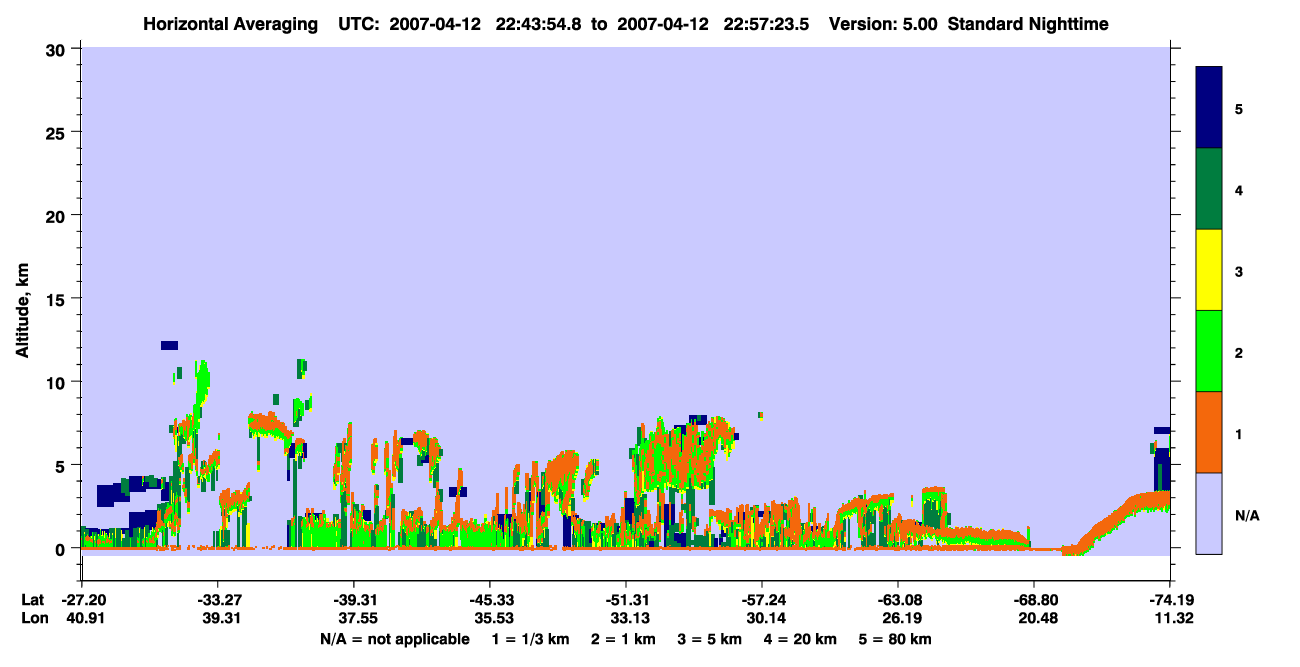This screenshot has width=1300, height=667.
Task: Click the bright green colorbar segment labeled 2
Action: pos(1209,350)
